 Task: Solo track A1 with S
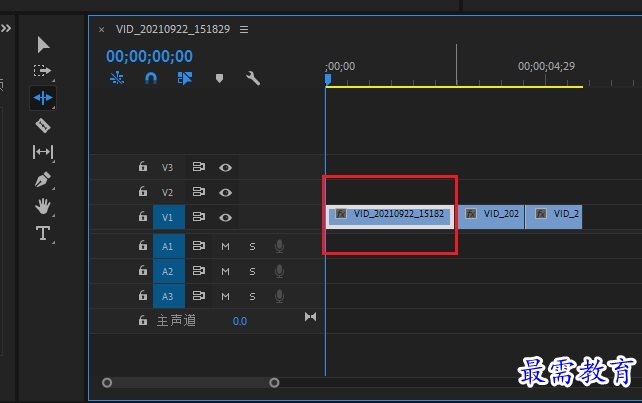tap(252, 247)
